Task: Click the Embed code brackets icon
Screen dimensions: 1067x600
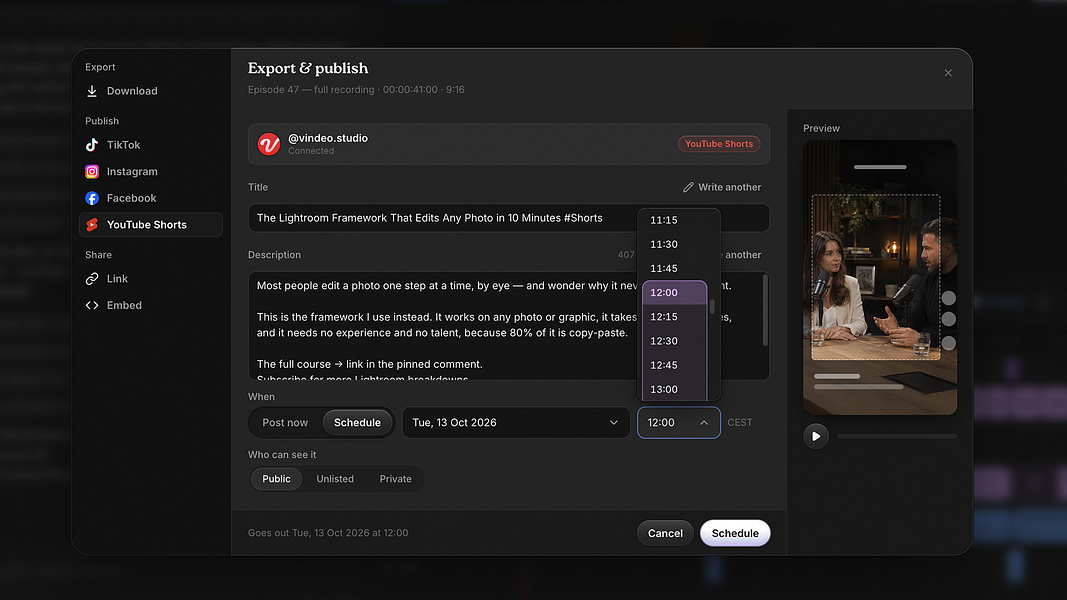Action: 92,305
